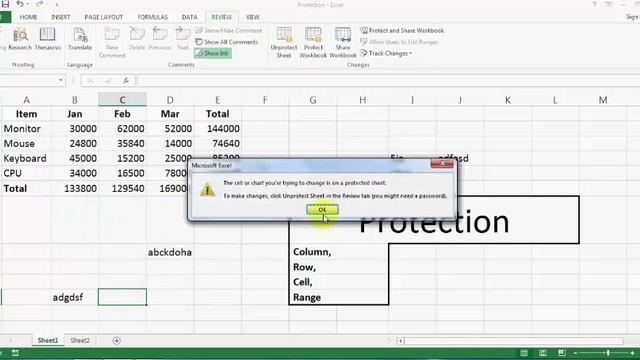Click OK in the Microsoft Excel dialog
The image size is (640, 360).
pyautogui.click(x=322, y=210)
